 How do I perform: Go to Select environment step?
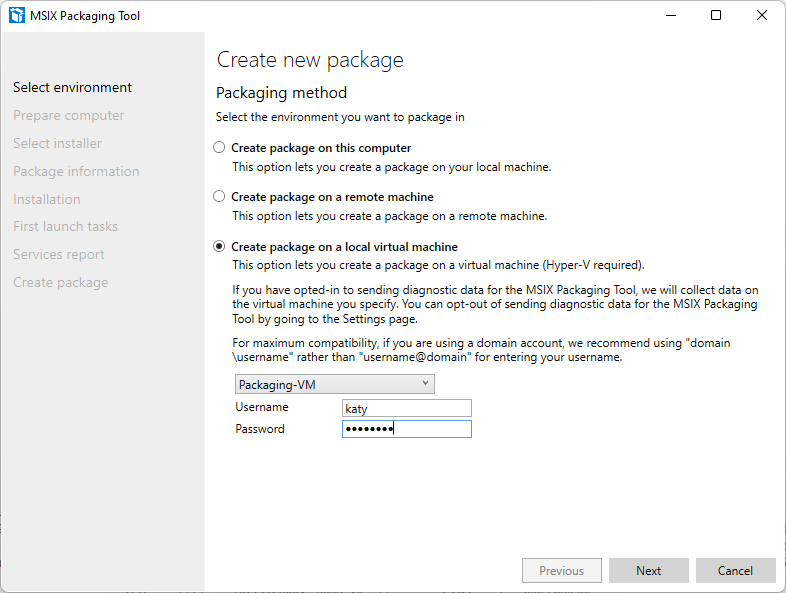tap(72, 87)
